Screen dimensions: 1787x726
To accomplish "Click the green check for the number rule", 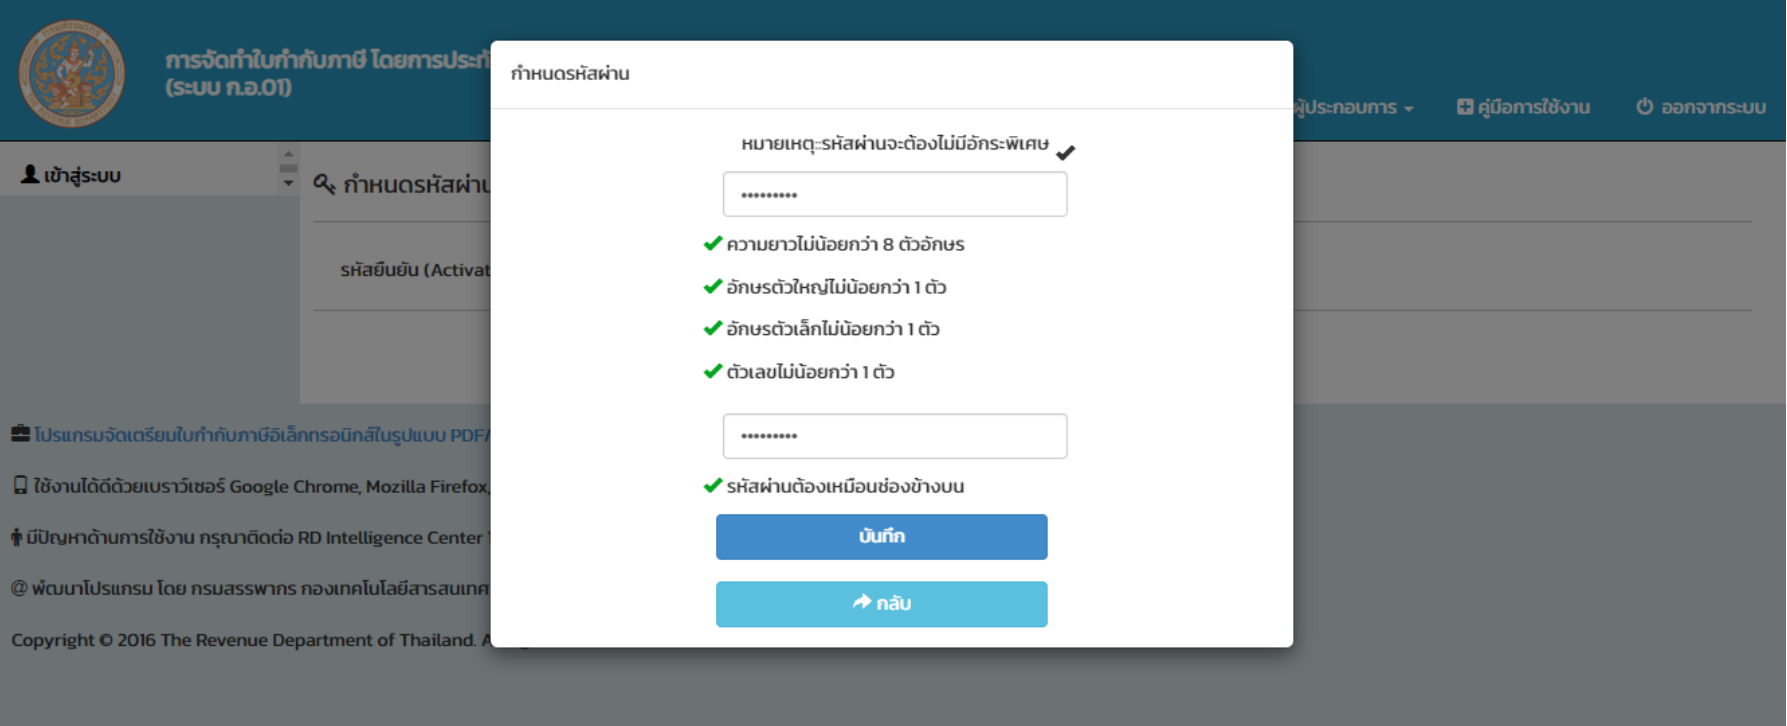I will click(713, 371).
